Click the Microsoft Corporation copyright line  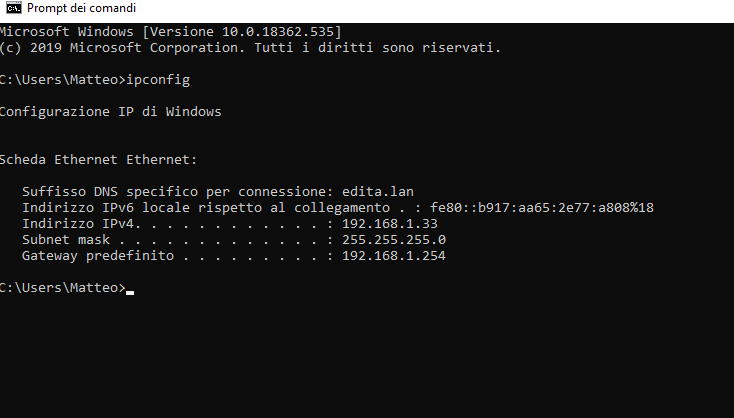250,47
